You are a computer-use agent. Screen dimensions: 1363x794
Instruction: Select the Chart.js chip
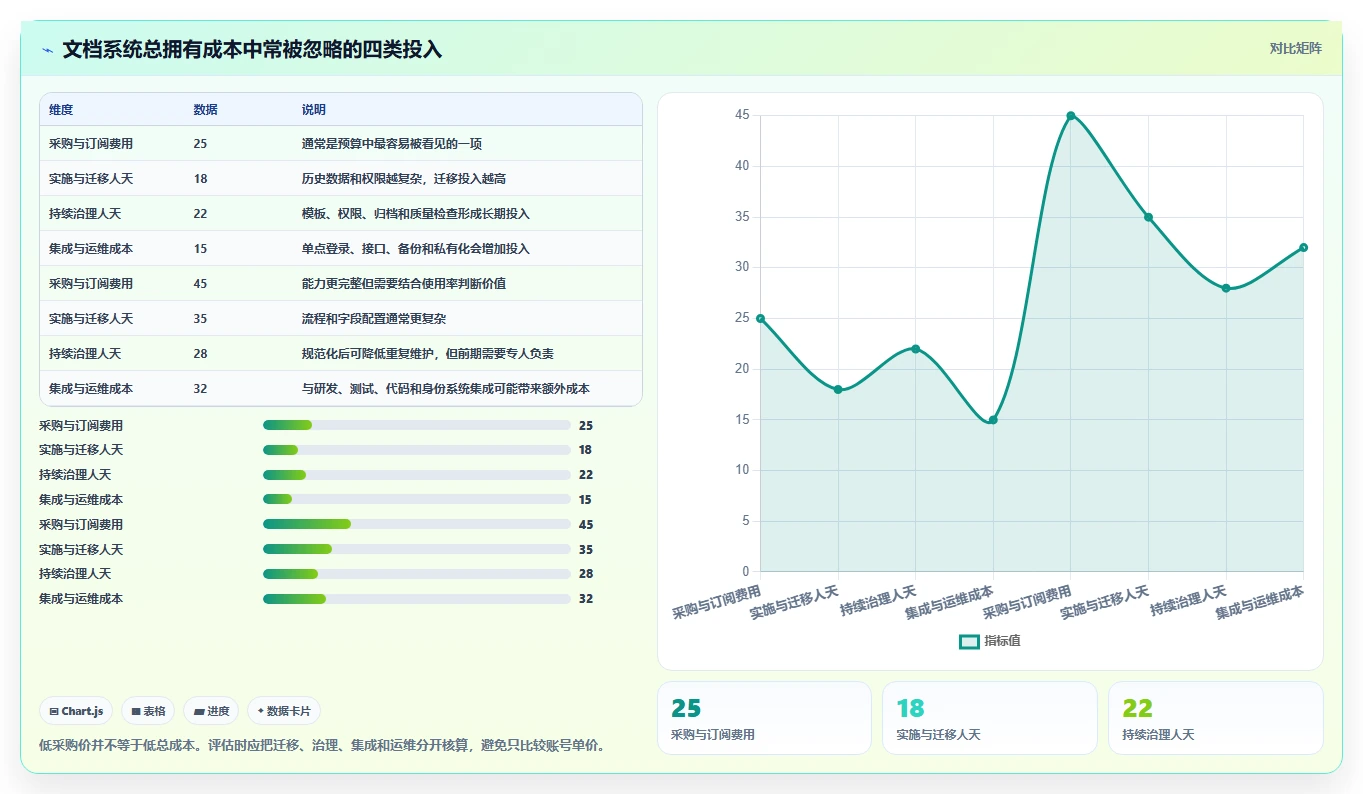click(x=76, y=711)
